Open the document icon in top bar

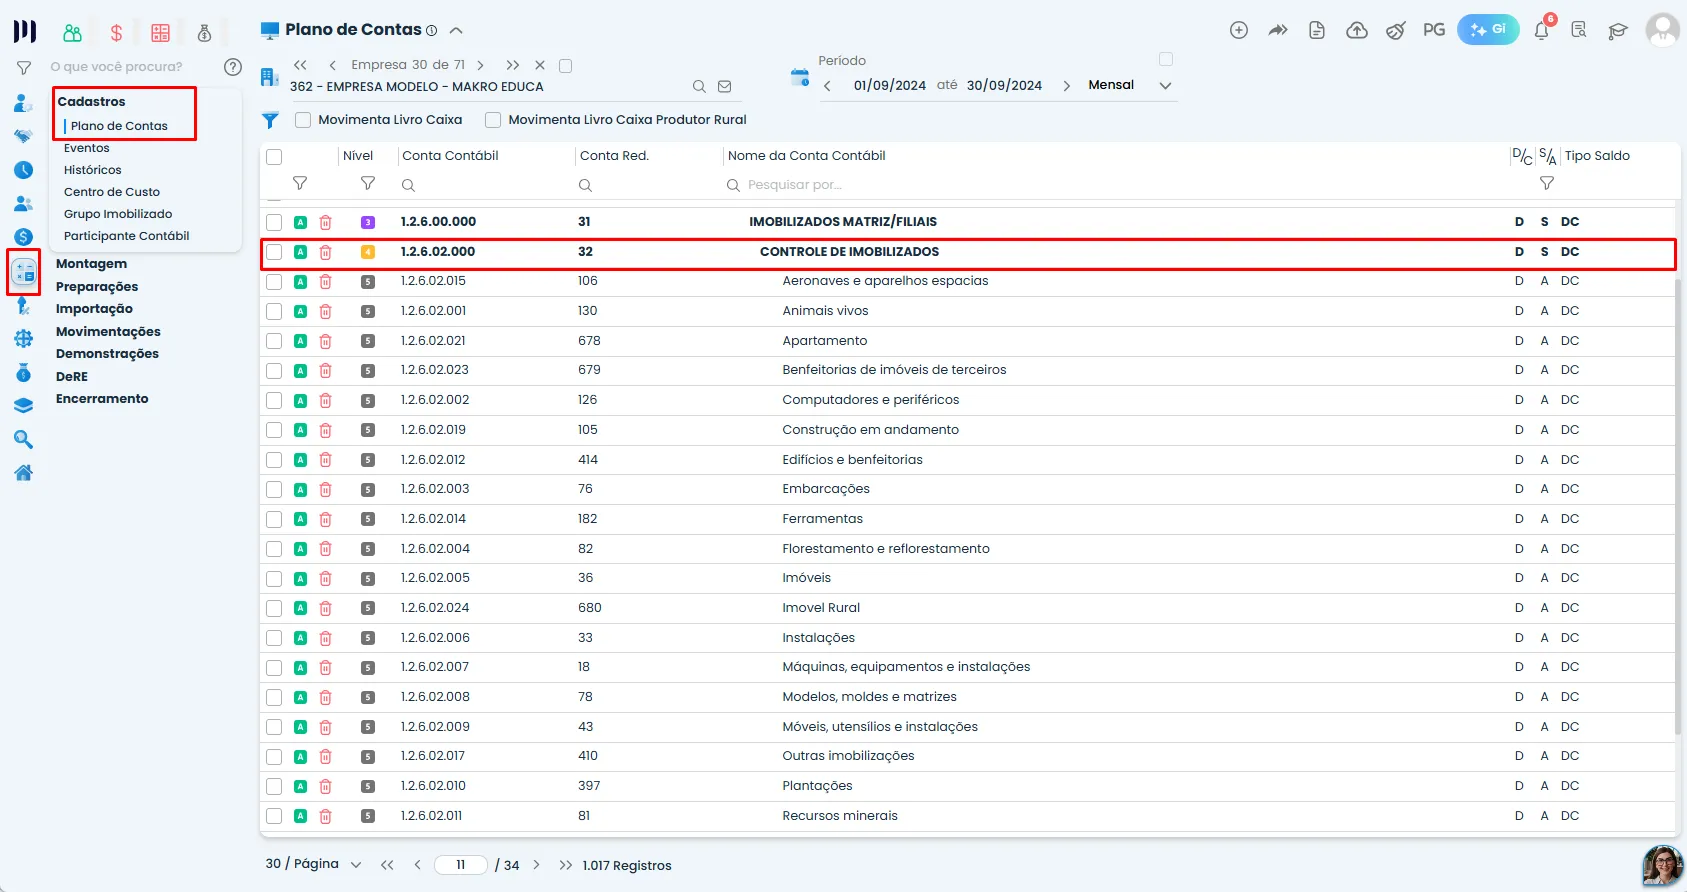coord(1317,30)
